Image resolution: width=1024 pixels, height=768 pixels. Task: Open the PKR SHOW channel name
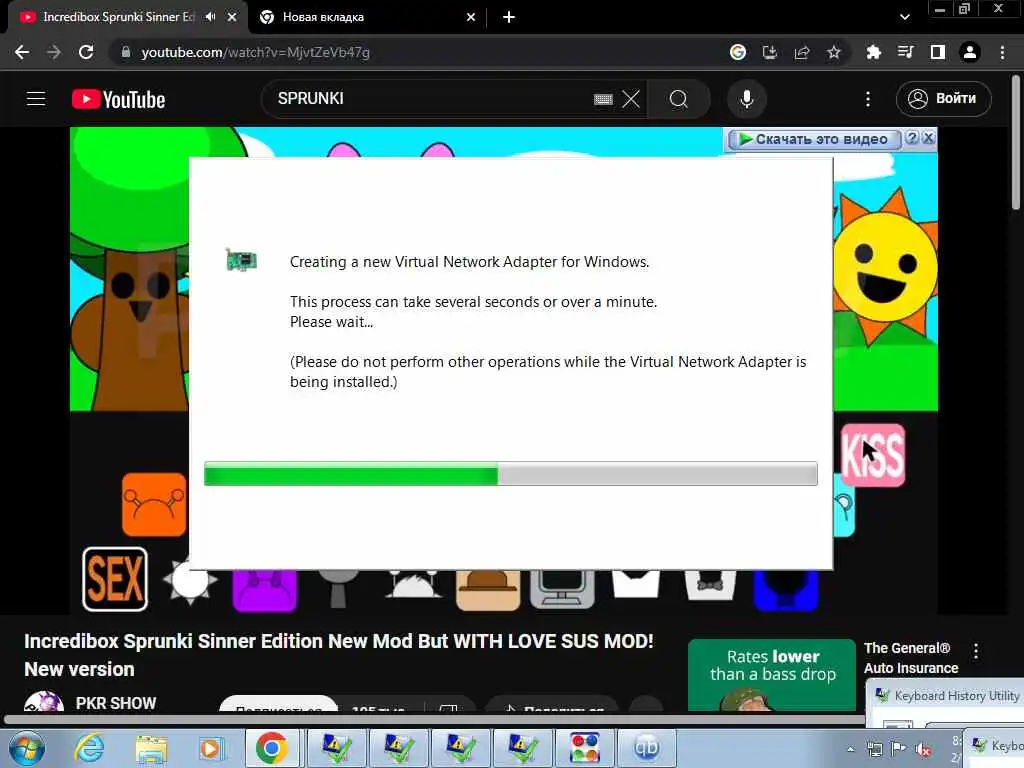point(116,703)
